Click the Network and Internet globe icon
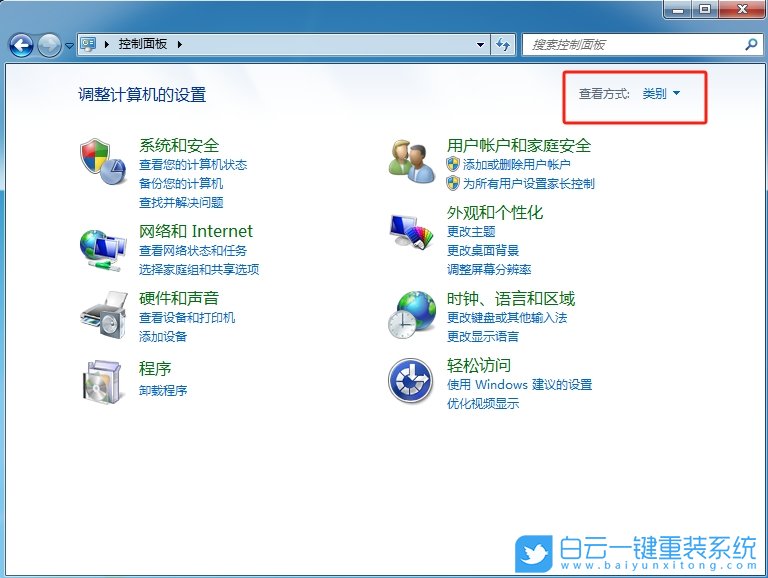 [x=103, y=250]
